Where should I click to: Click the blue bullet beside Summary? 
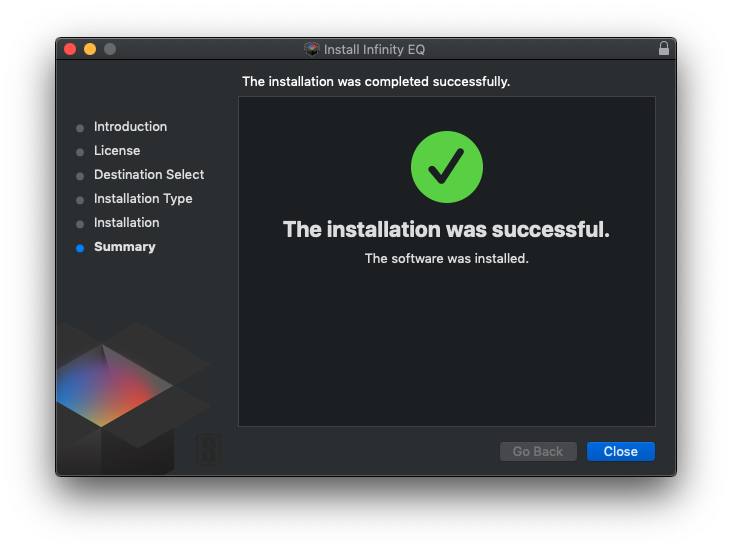pyautogui.click(x=80, y=248)
